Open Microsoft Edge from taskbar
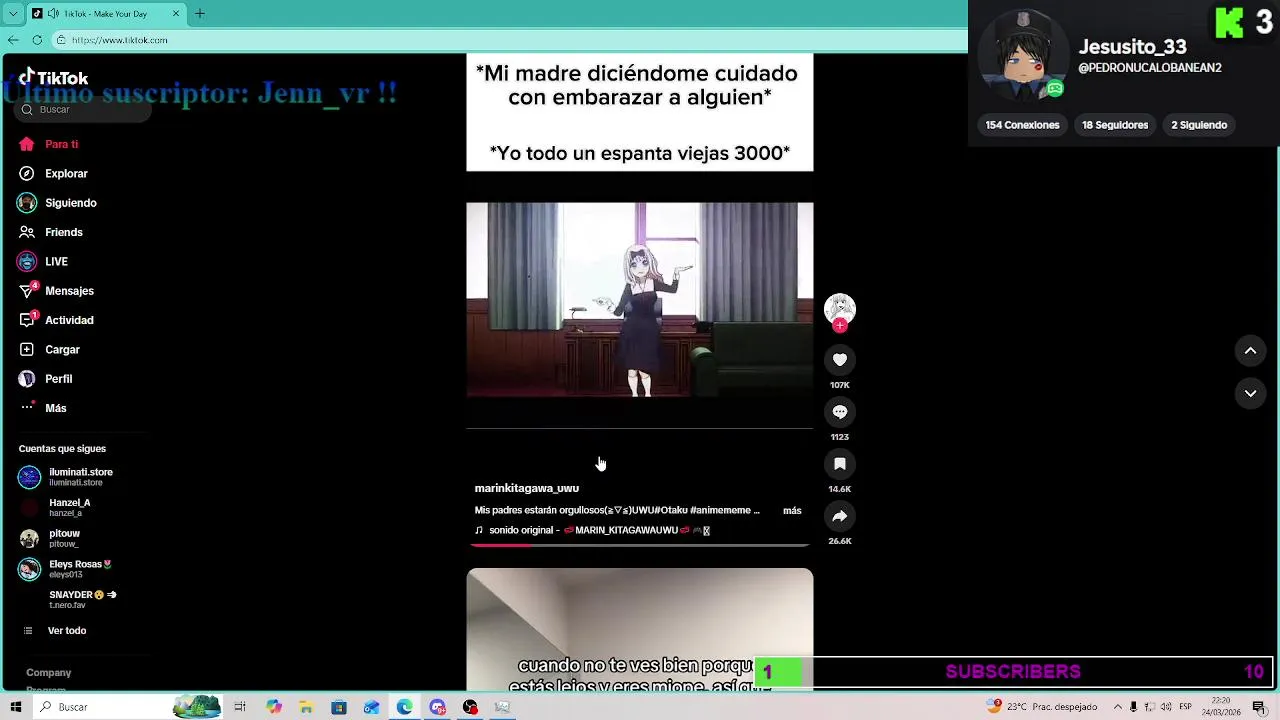The image size is (1280, 720). [x=404, y=707]
